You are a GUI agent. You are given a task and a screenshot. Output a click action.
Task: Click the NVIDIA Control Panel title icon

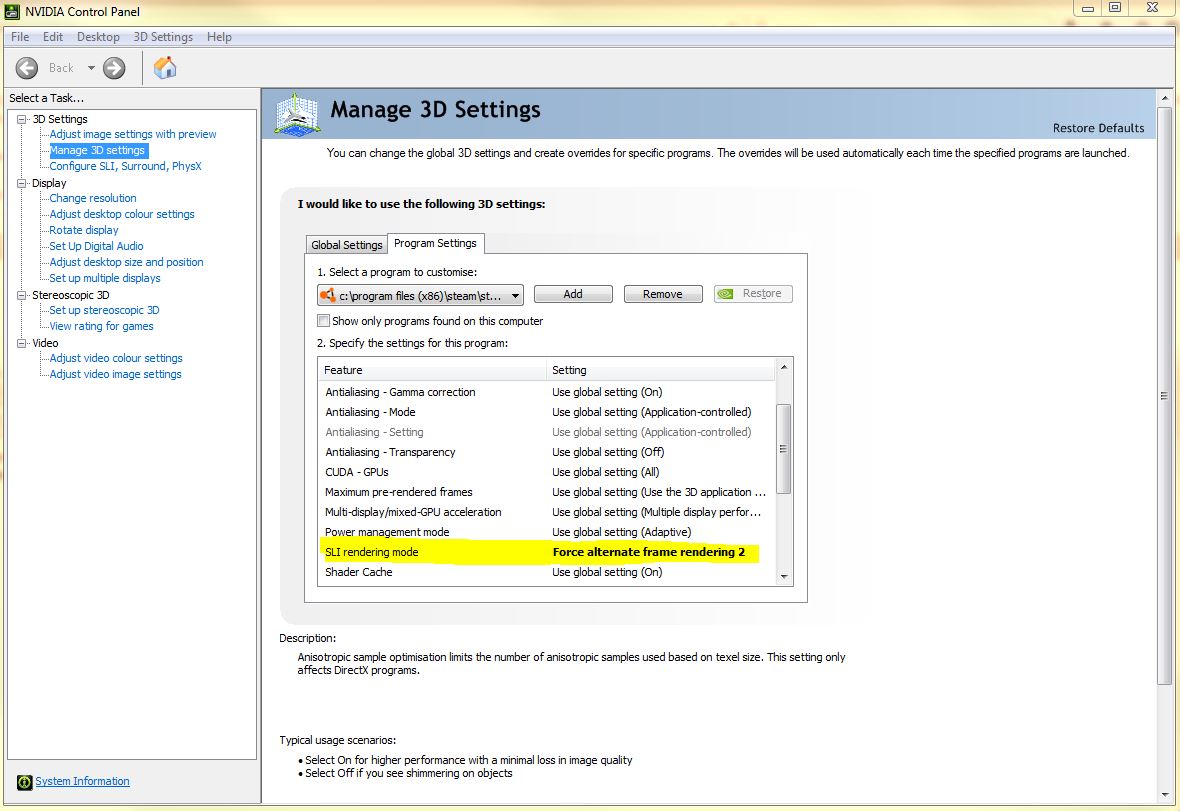point(12,11)
